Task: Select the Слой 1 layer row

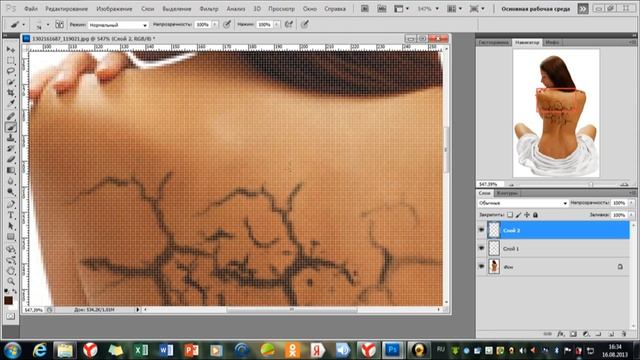Action: point(553,248)
